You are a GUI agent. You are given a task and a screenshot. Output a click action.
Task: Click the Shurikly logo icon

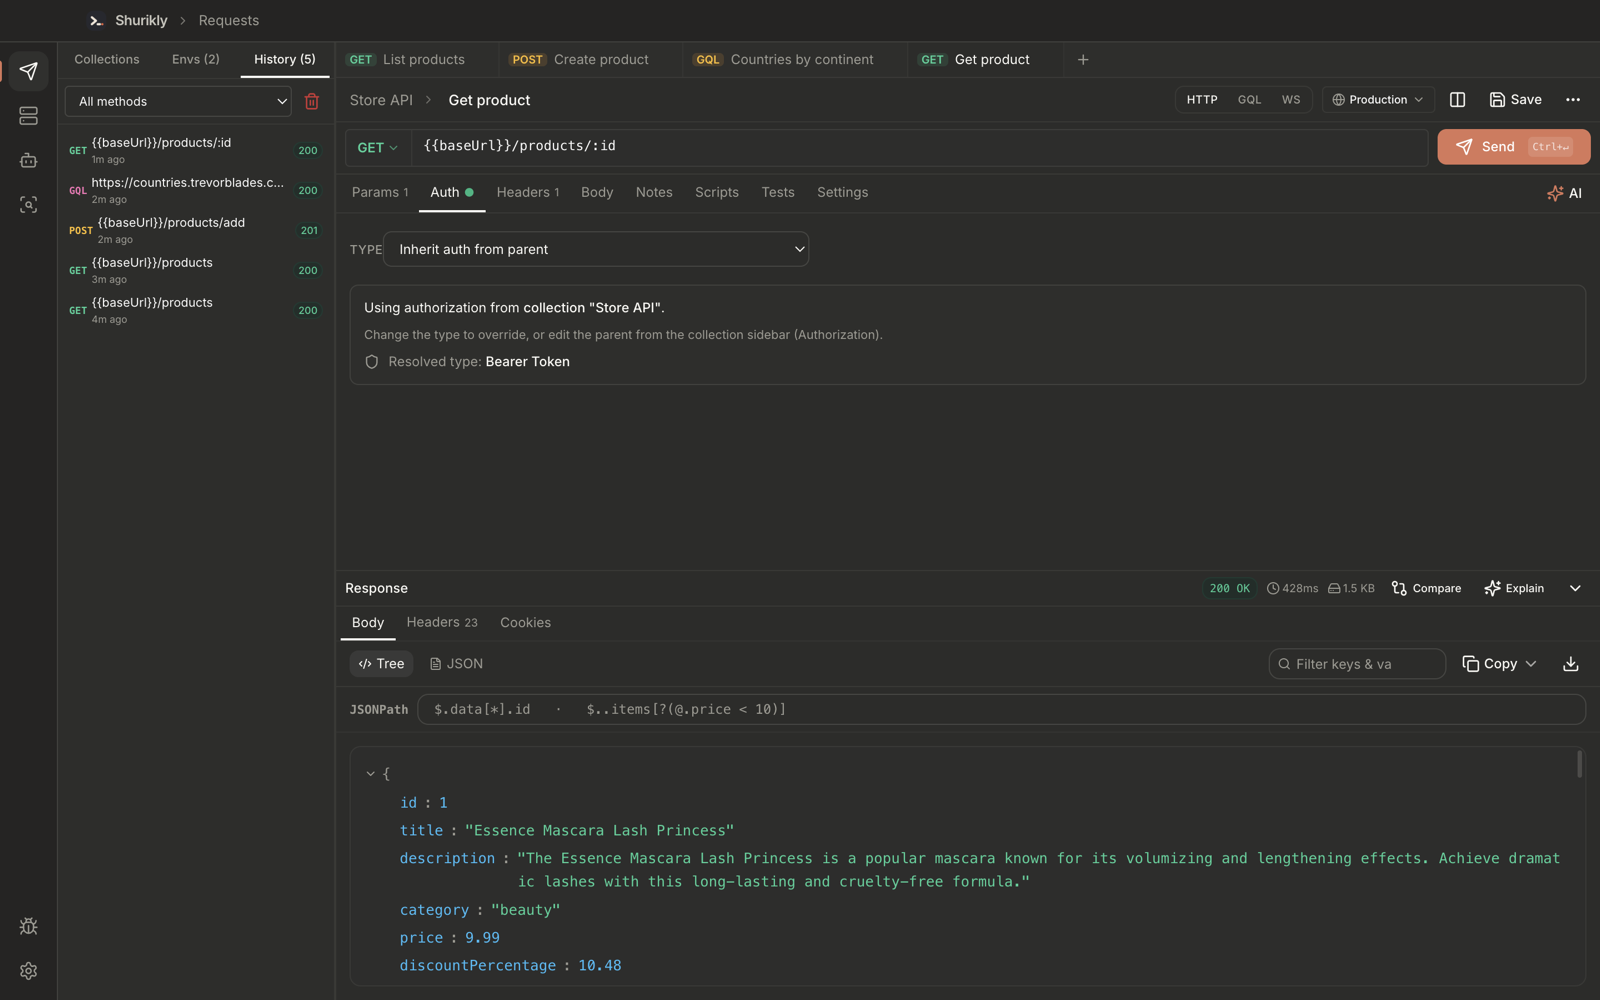(x=96, y=20)
